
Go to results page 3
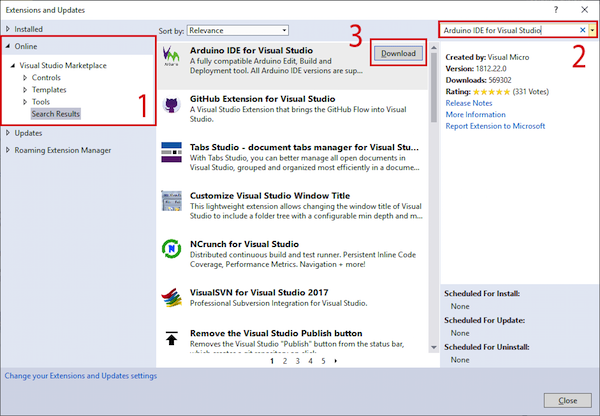pos(297,361)
